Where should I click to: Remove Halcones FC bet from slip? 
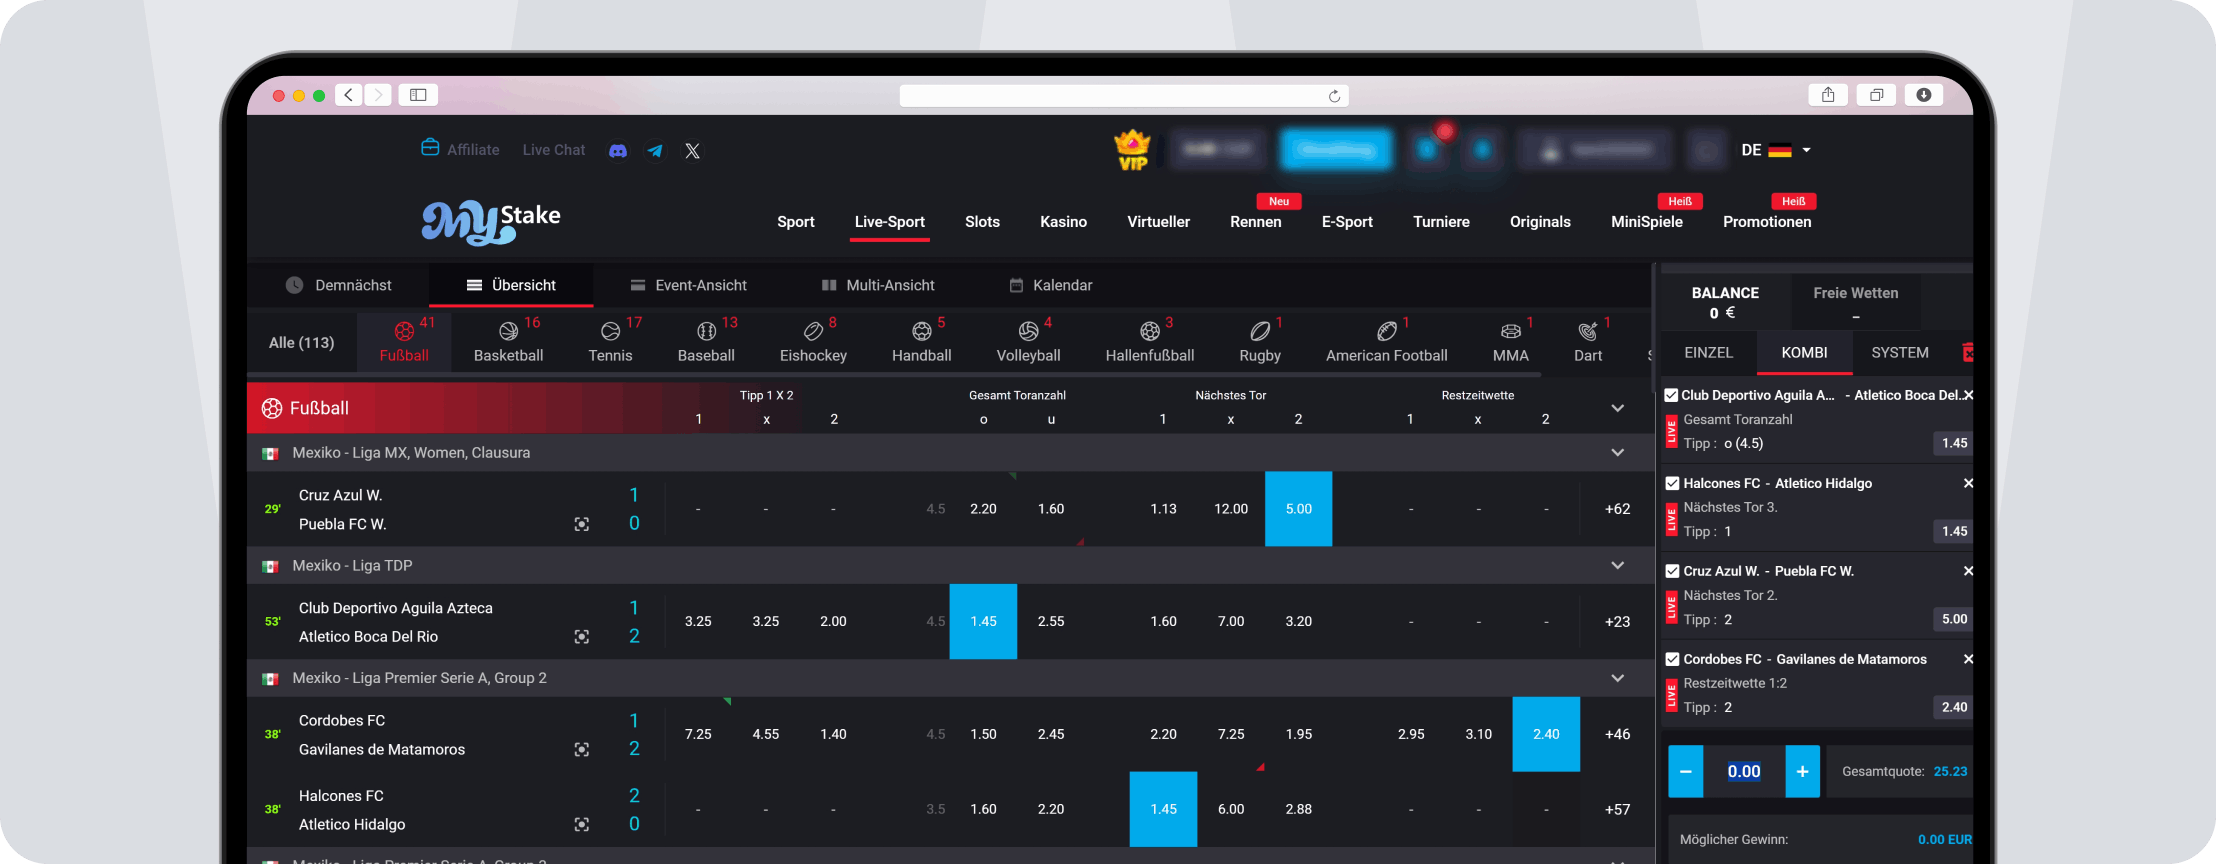tap(1968, 483)
